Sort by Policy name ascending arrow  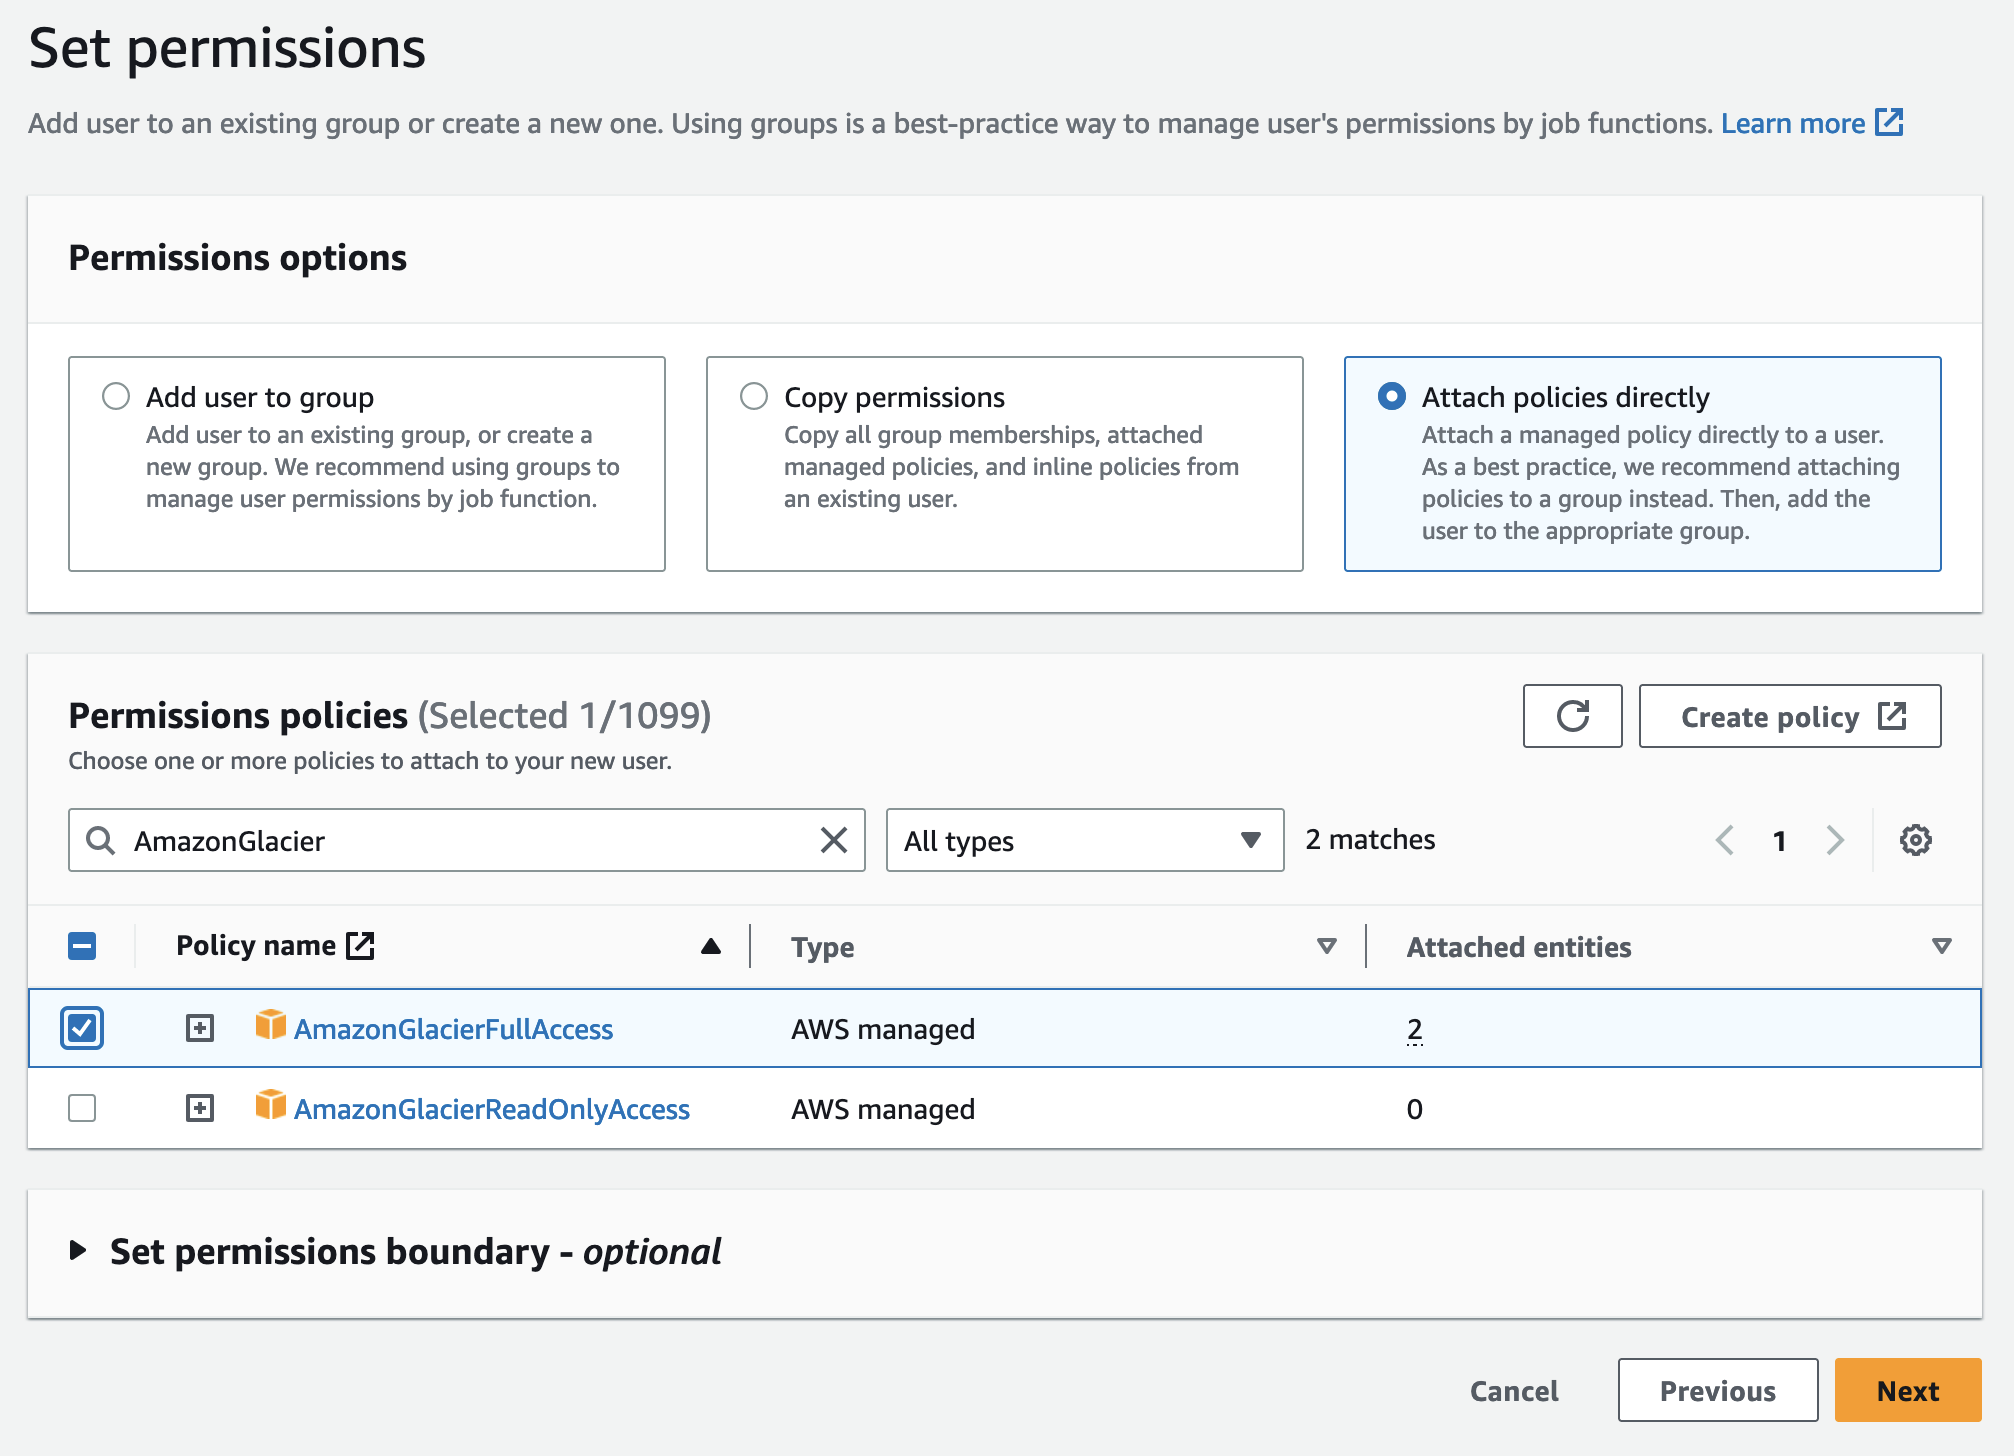click(711, 946)
